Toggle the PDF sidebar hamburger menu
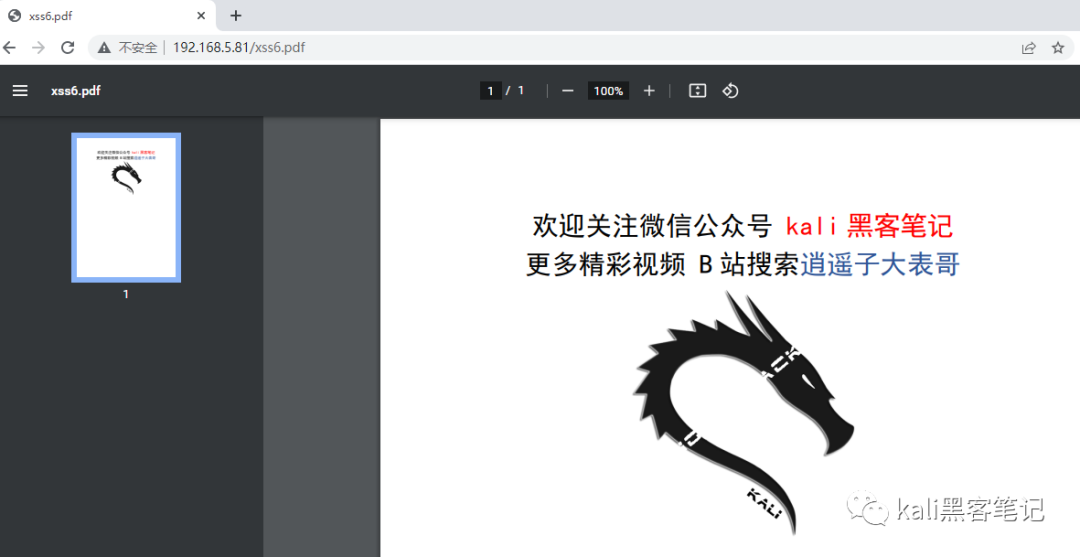1080x557 pixels. point(20,90)
